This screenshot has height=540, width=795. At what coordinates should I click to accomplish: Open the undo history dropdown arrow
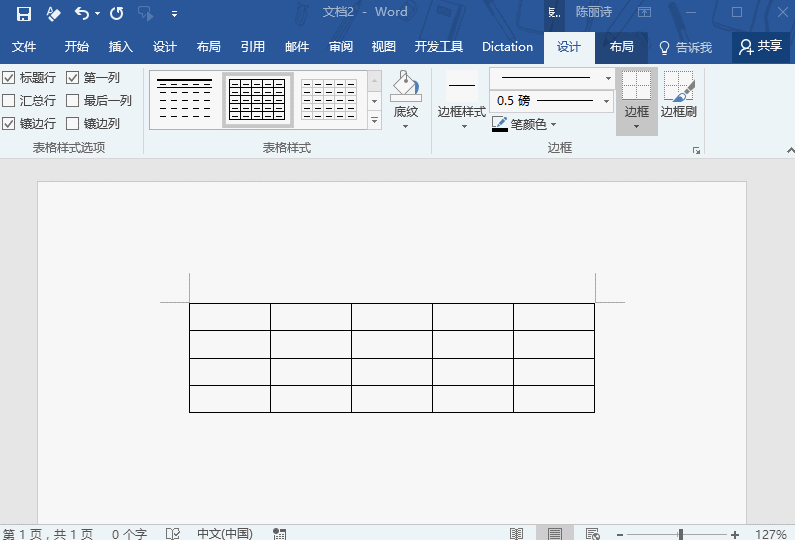pyautogui.click(x=97, y=14)
